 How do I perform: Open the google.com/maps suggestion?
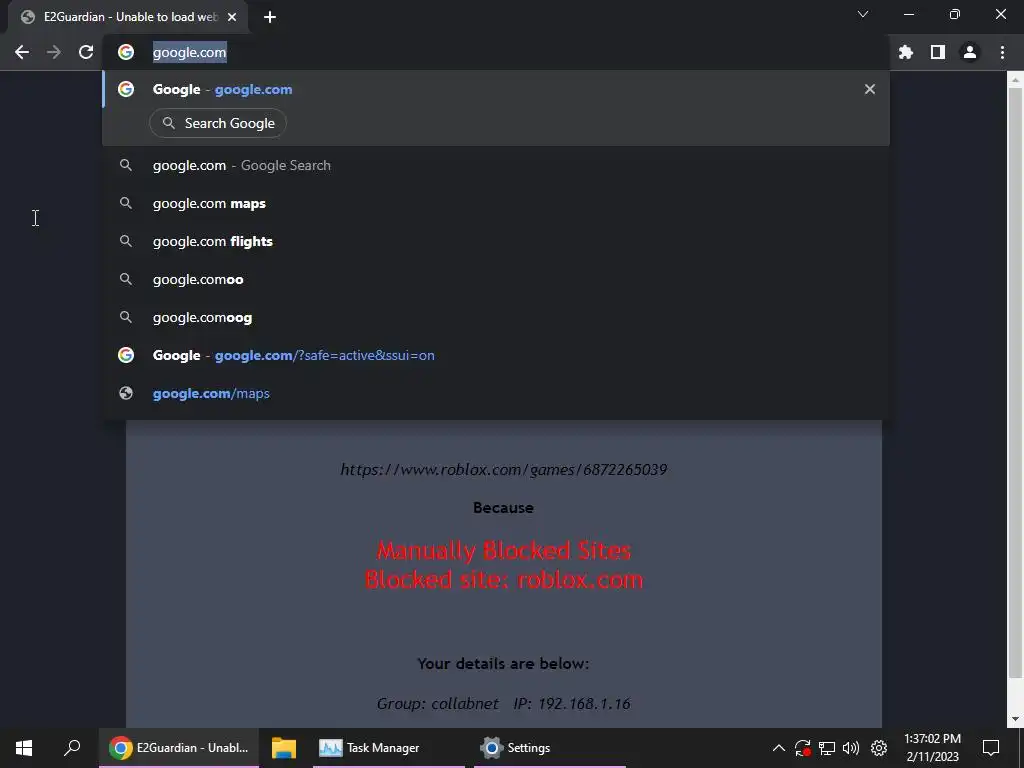click(496, 393)
